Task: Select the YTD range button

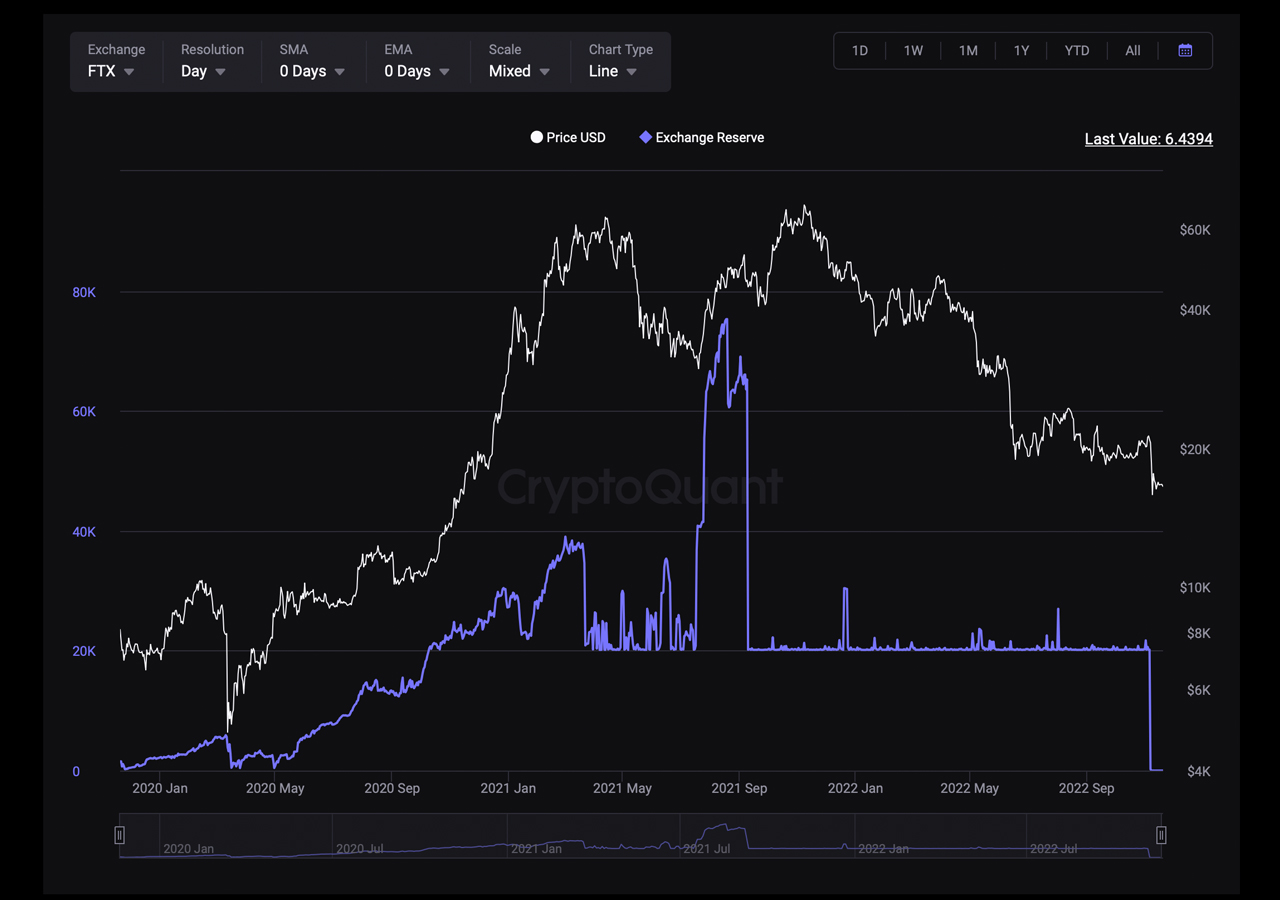Action: 1077,51
